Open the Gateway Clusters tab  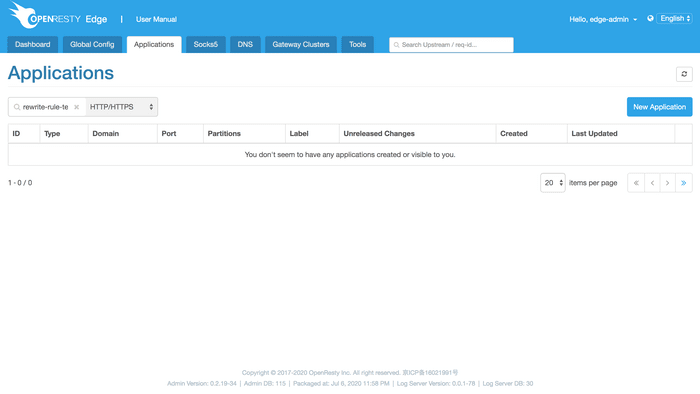point(301,45)
